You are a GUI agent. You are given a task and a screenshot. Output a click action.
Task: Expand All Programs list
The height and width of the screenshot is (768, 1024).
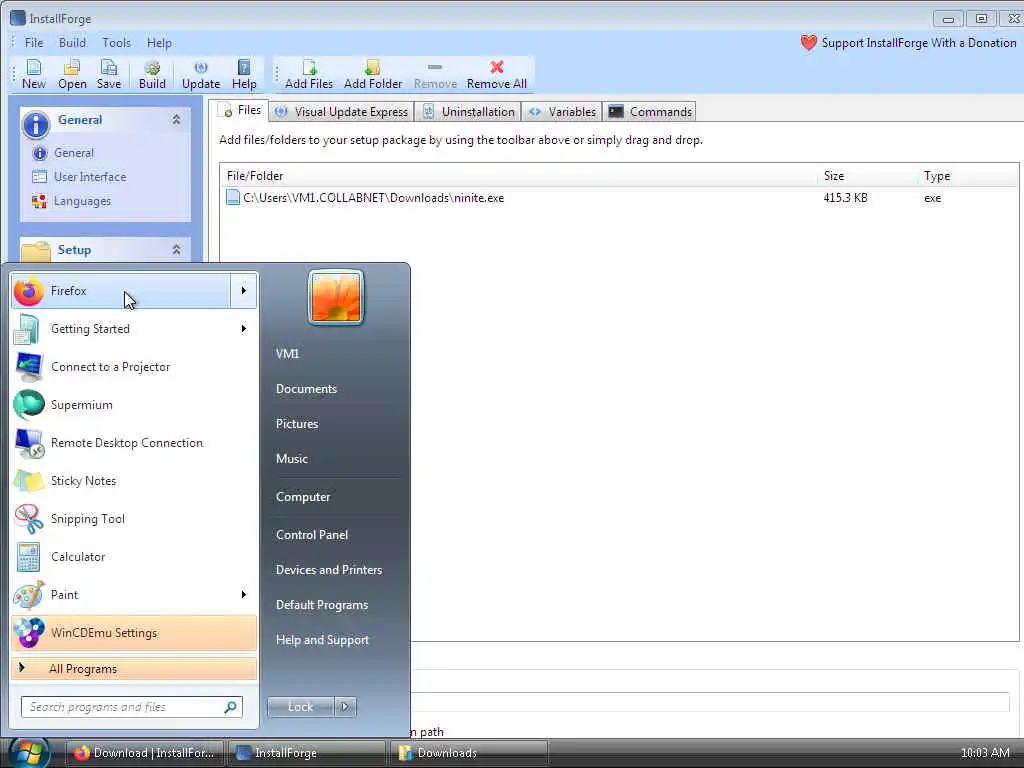[x=134, y=669]
